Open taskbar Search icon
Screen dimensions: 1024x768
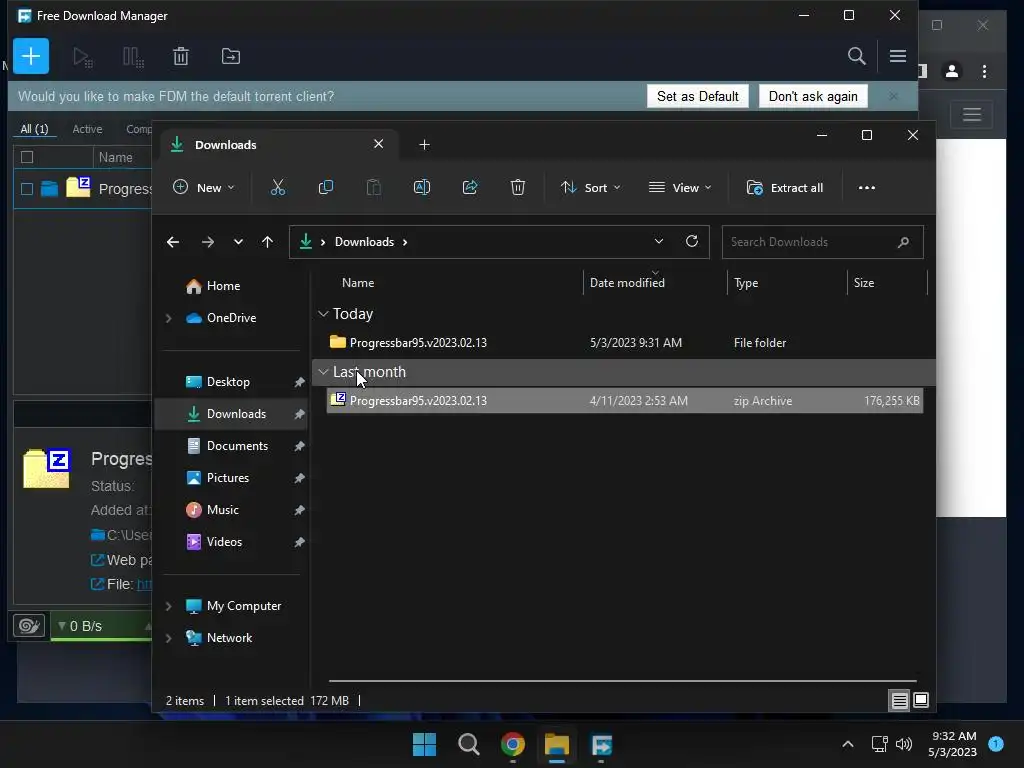coord(468,744)
